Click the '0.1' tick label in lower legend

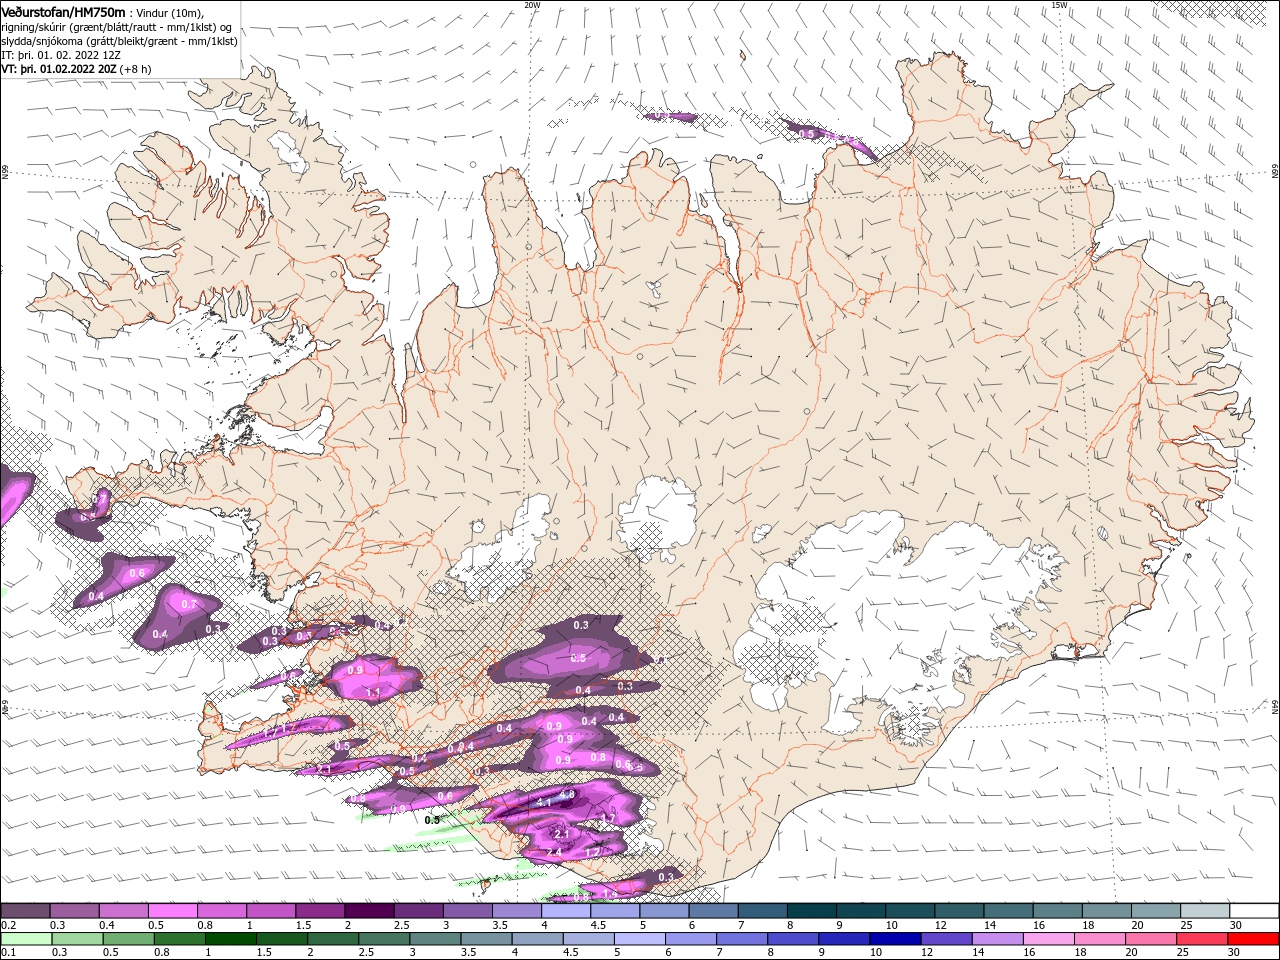[x=8, y=952]
